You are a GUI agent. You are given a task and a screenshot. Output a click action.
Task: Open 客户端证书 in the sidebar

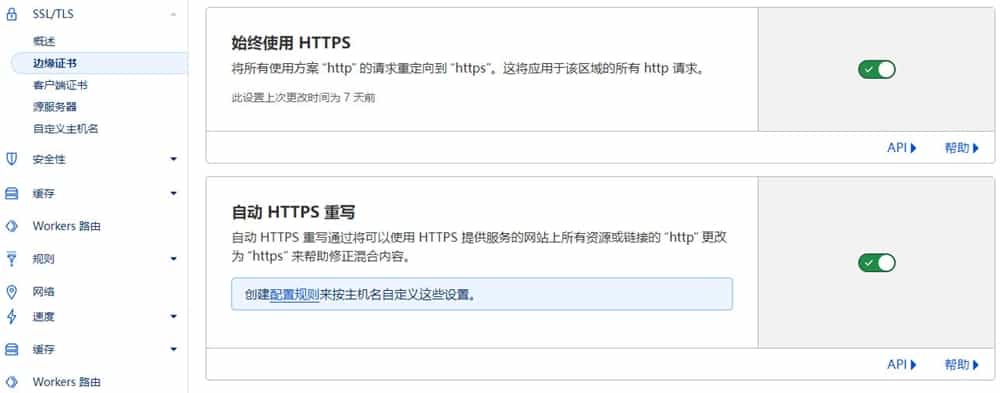click(x=60, y=85)
